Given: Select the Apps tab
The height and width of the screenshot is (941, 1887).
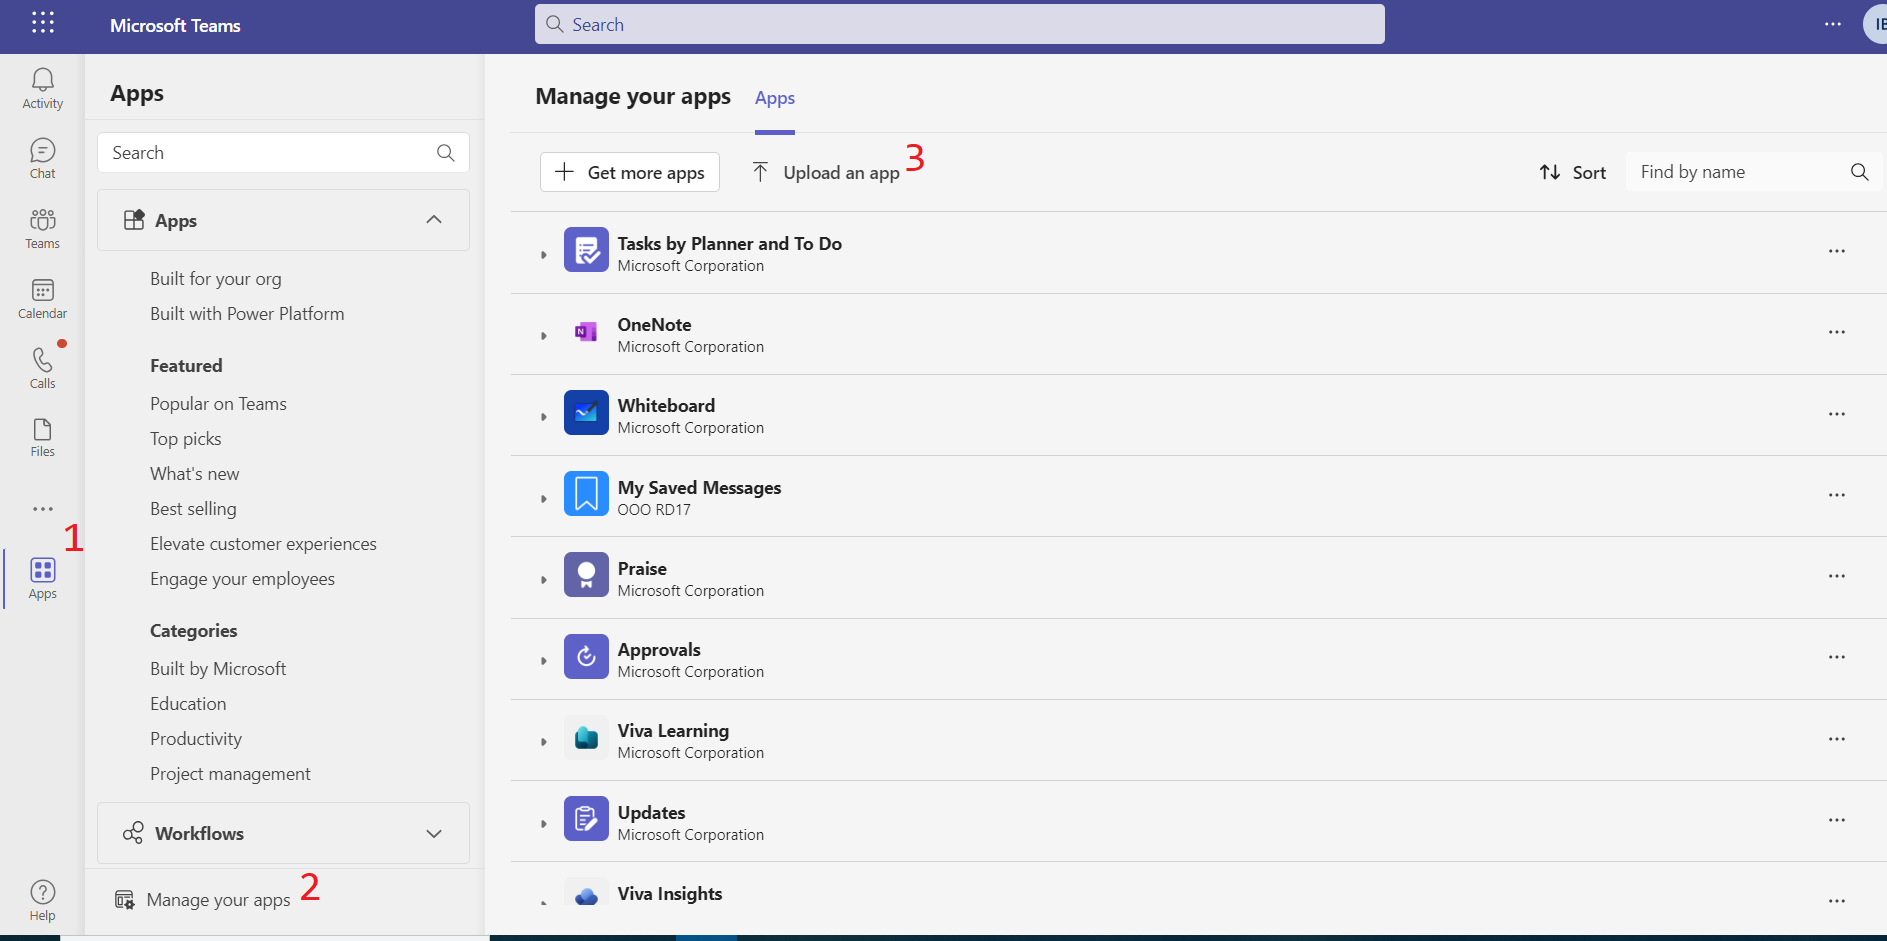Looking at the screenshot, I should (775, 98).
